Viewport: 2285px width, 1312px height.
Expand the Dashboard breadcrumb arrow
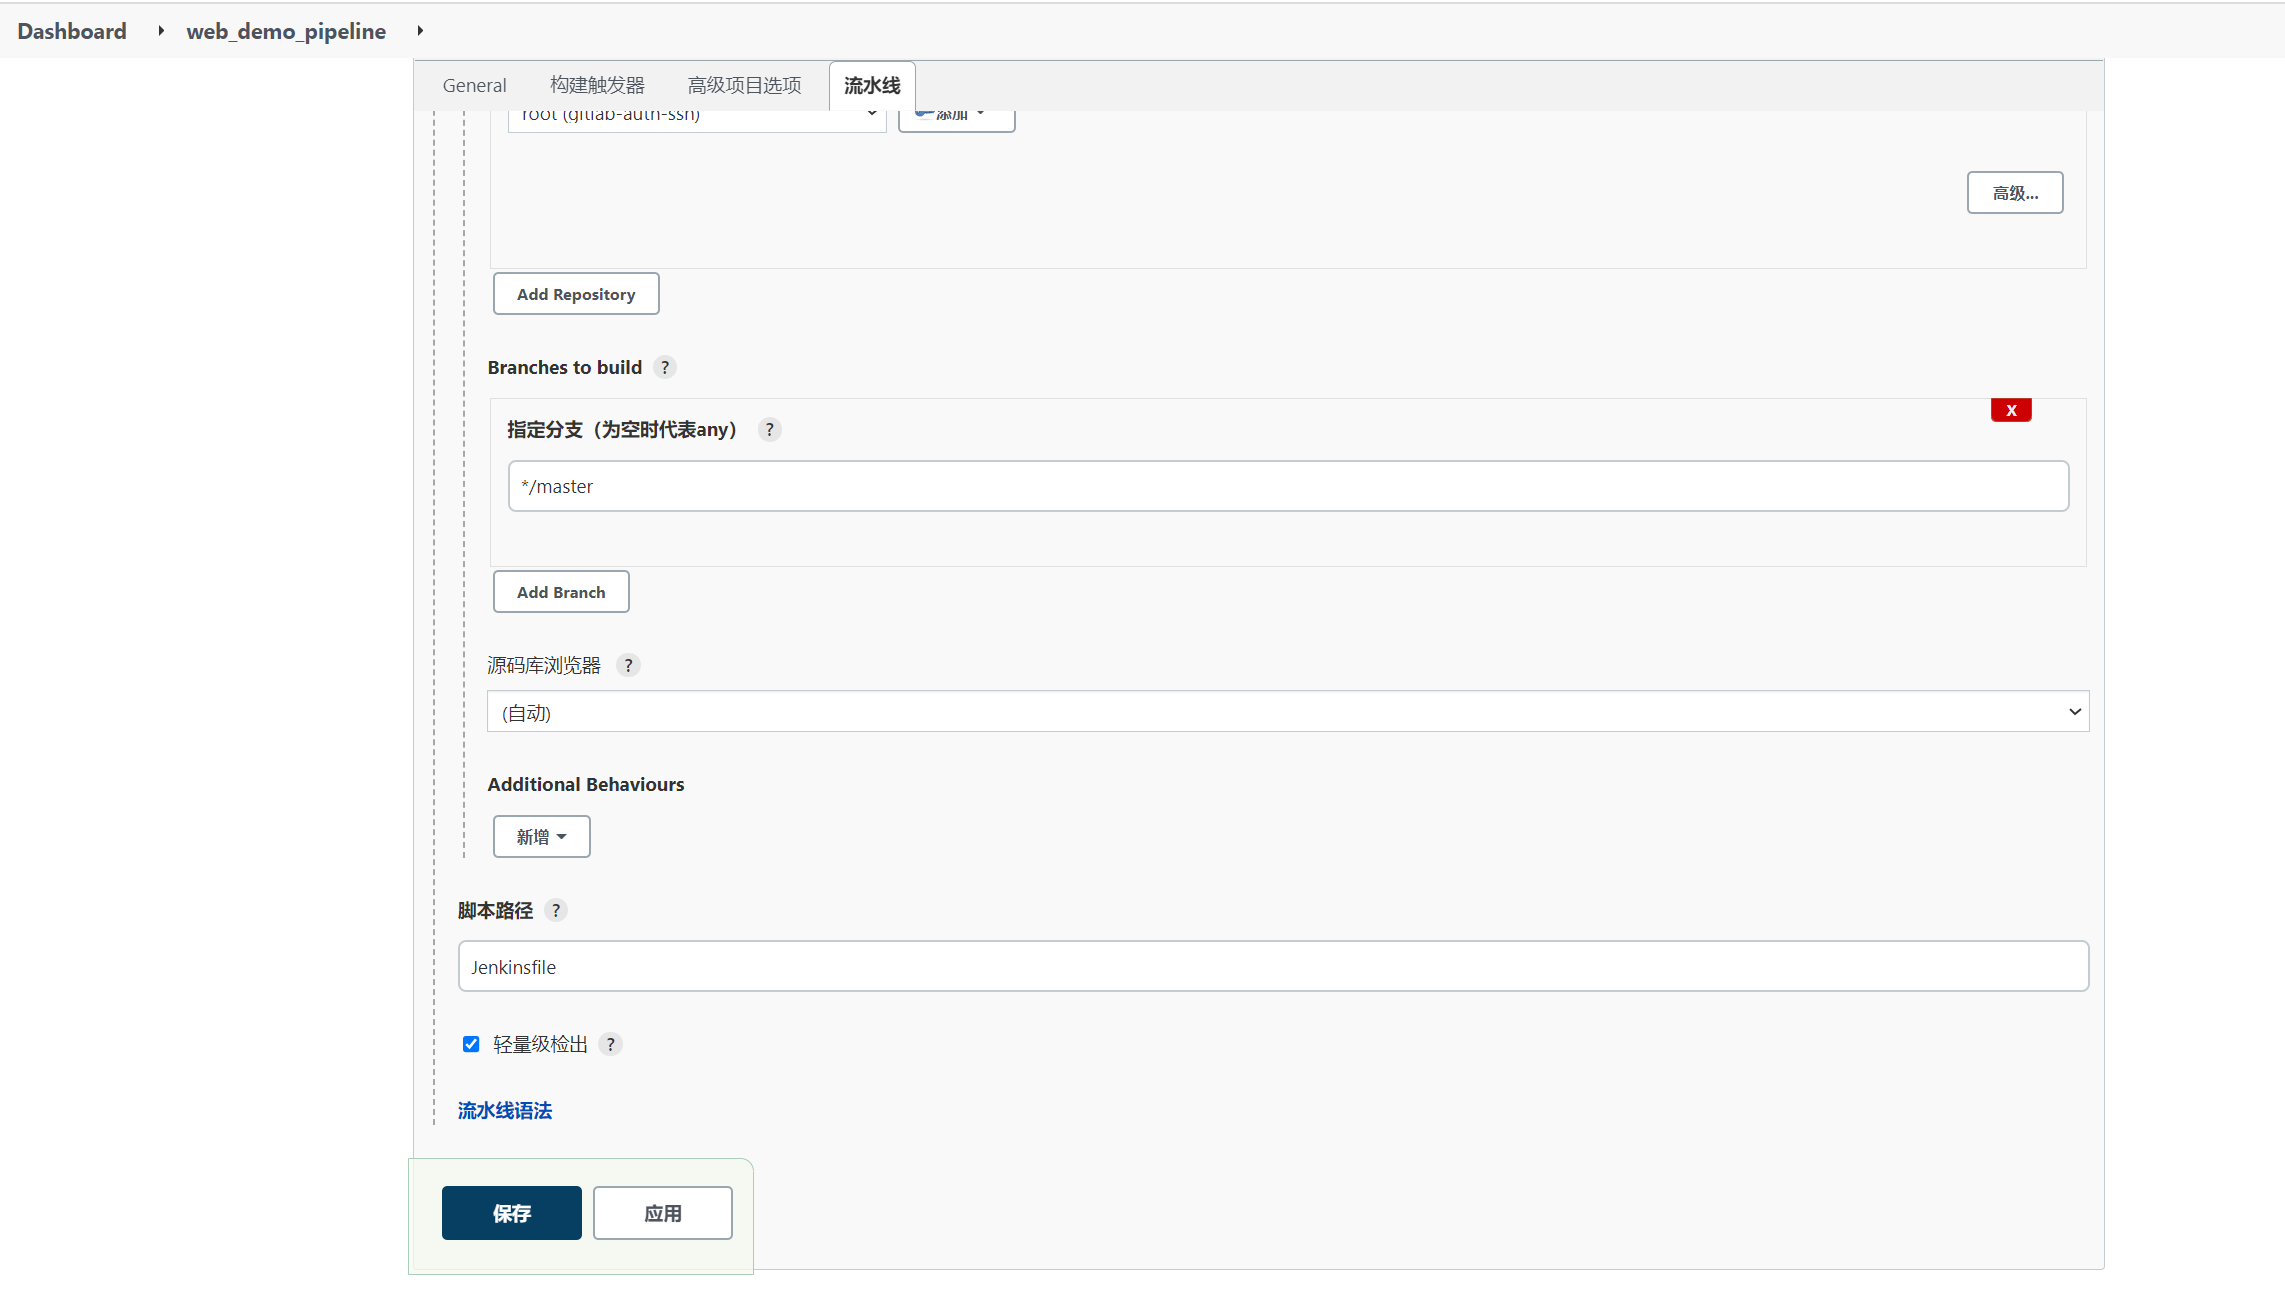point(160,31)
